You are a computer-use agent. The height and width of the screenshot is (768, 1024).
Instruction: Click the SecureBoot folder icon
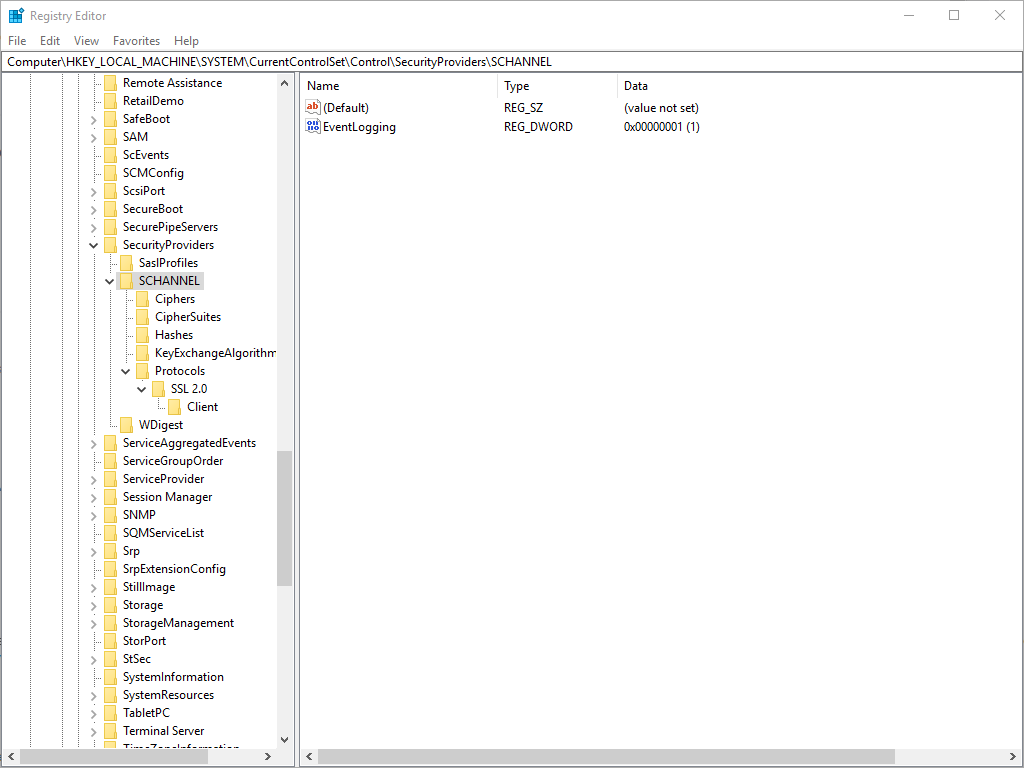[x=110, y=208]
